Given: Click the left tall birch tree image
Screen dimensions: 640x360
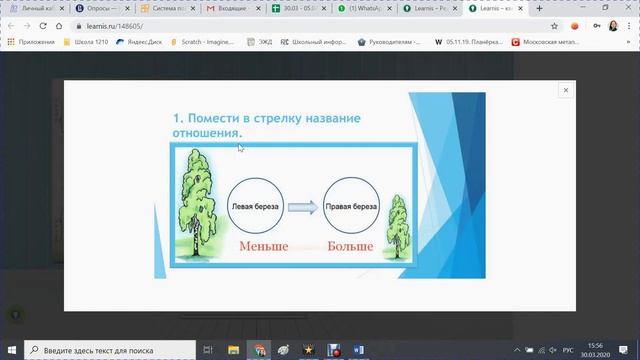Looking at the screenshot, I should (x=198, y=204).
